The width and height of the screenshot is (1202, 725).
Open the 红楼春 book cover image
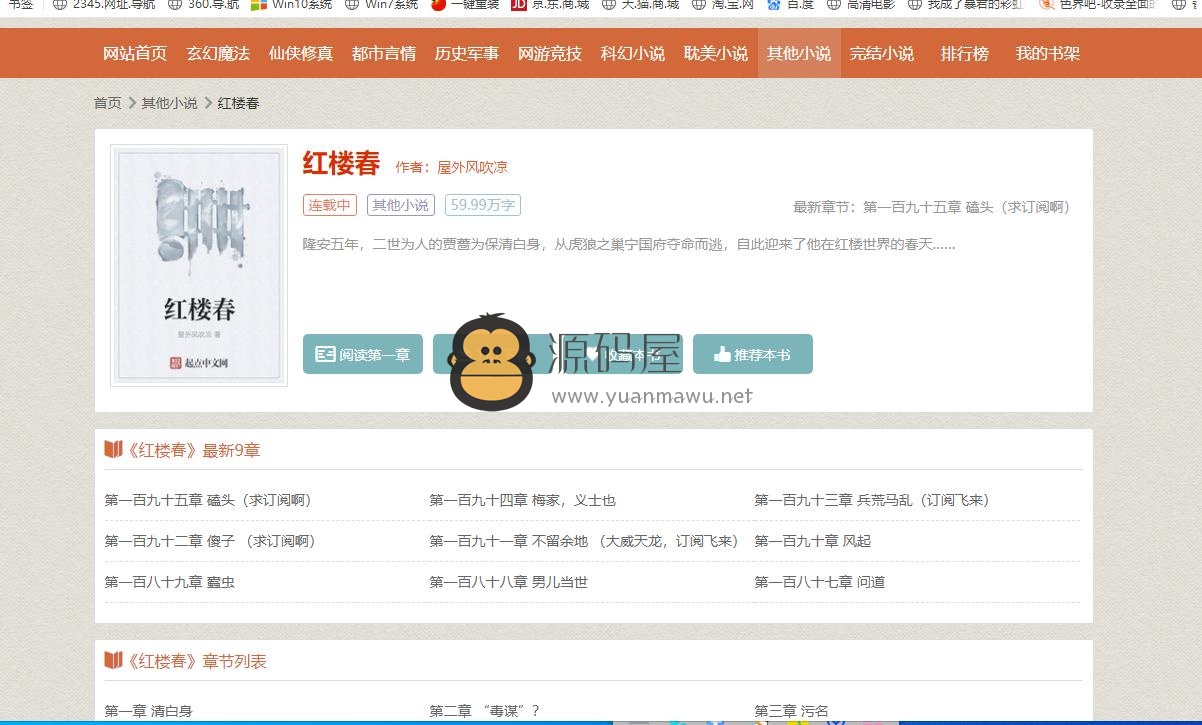pyautogui.click(x=199, y=266)
